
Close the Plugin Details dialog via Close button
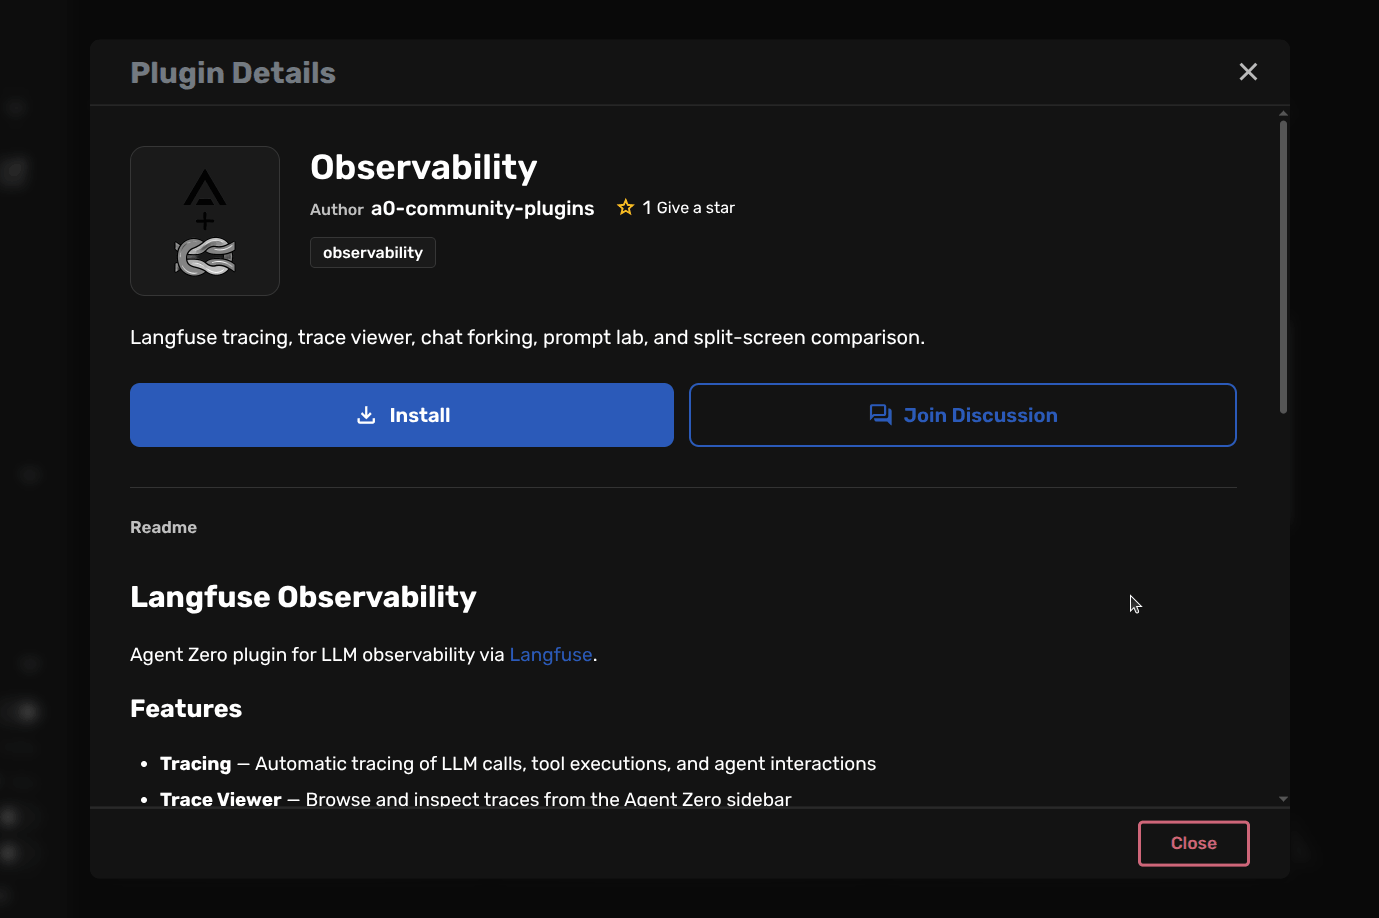click(x=1192, y=843)
